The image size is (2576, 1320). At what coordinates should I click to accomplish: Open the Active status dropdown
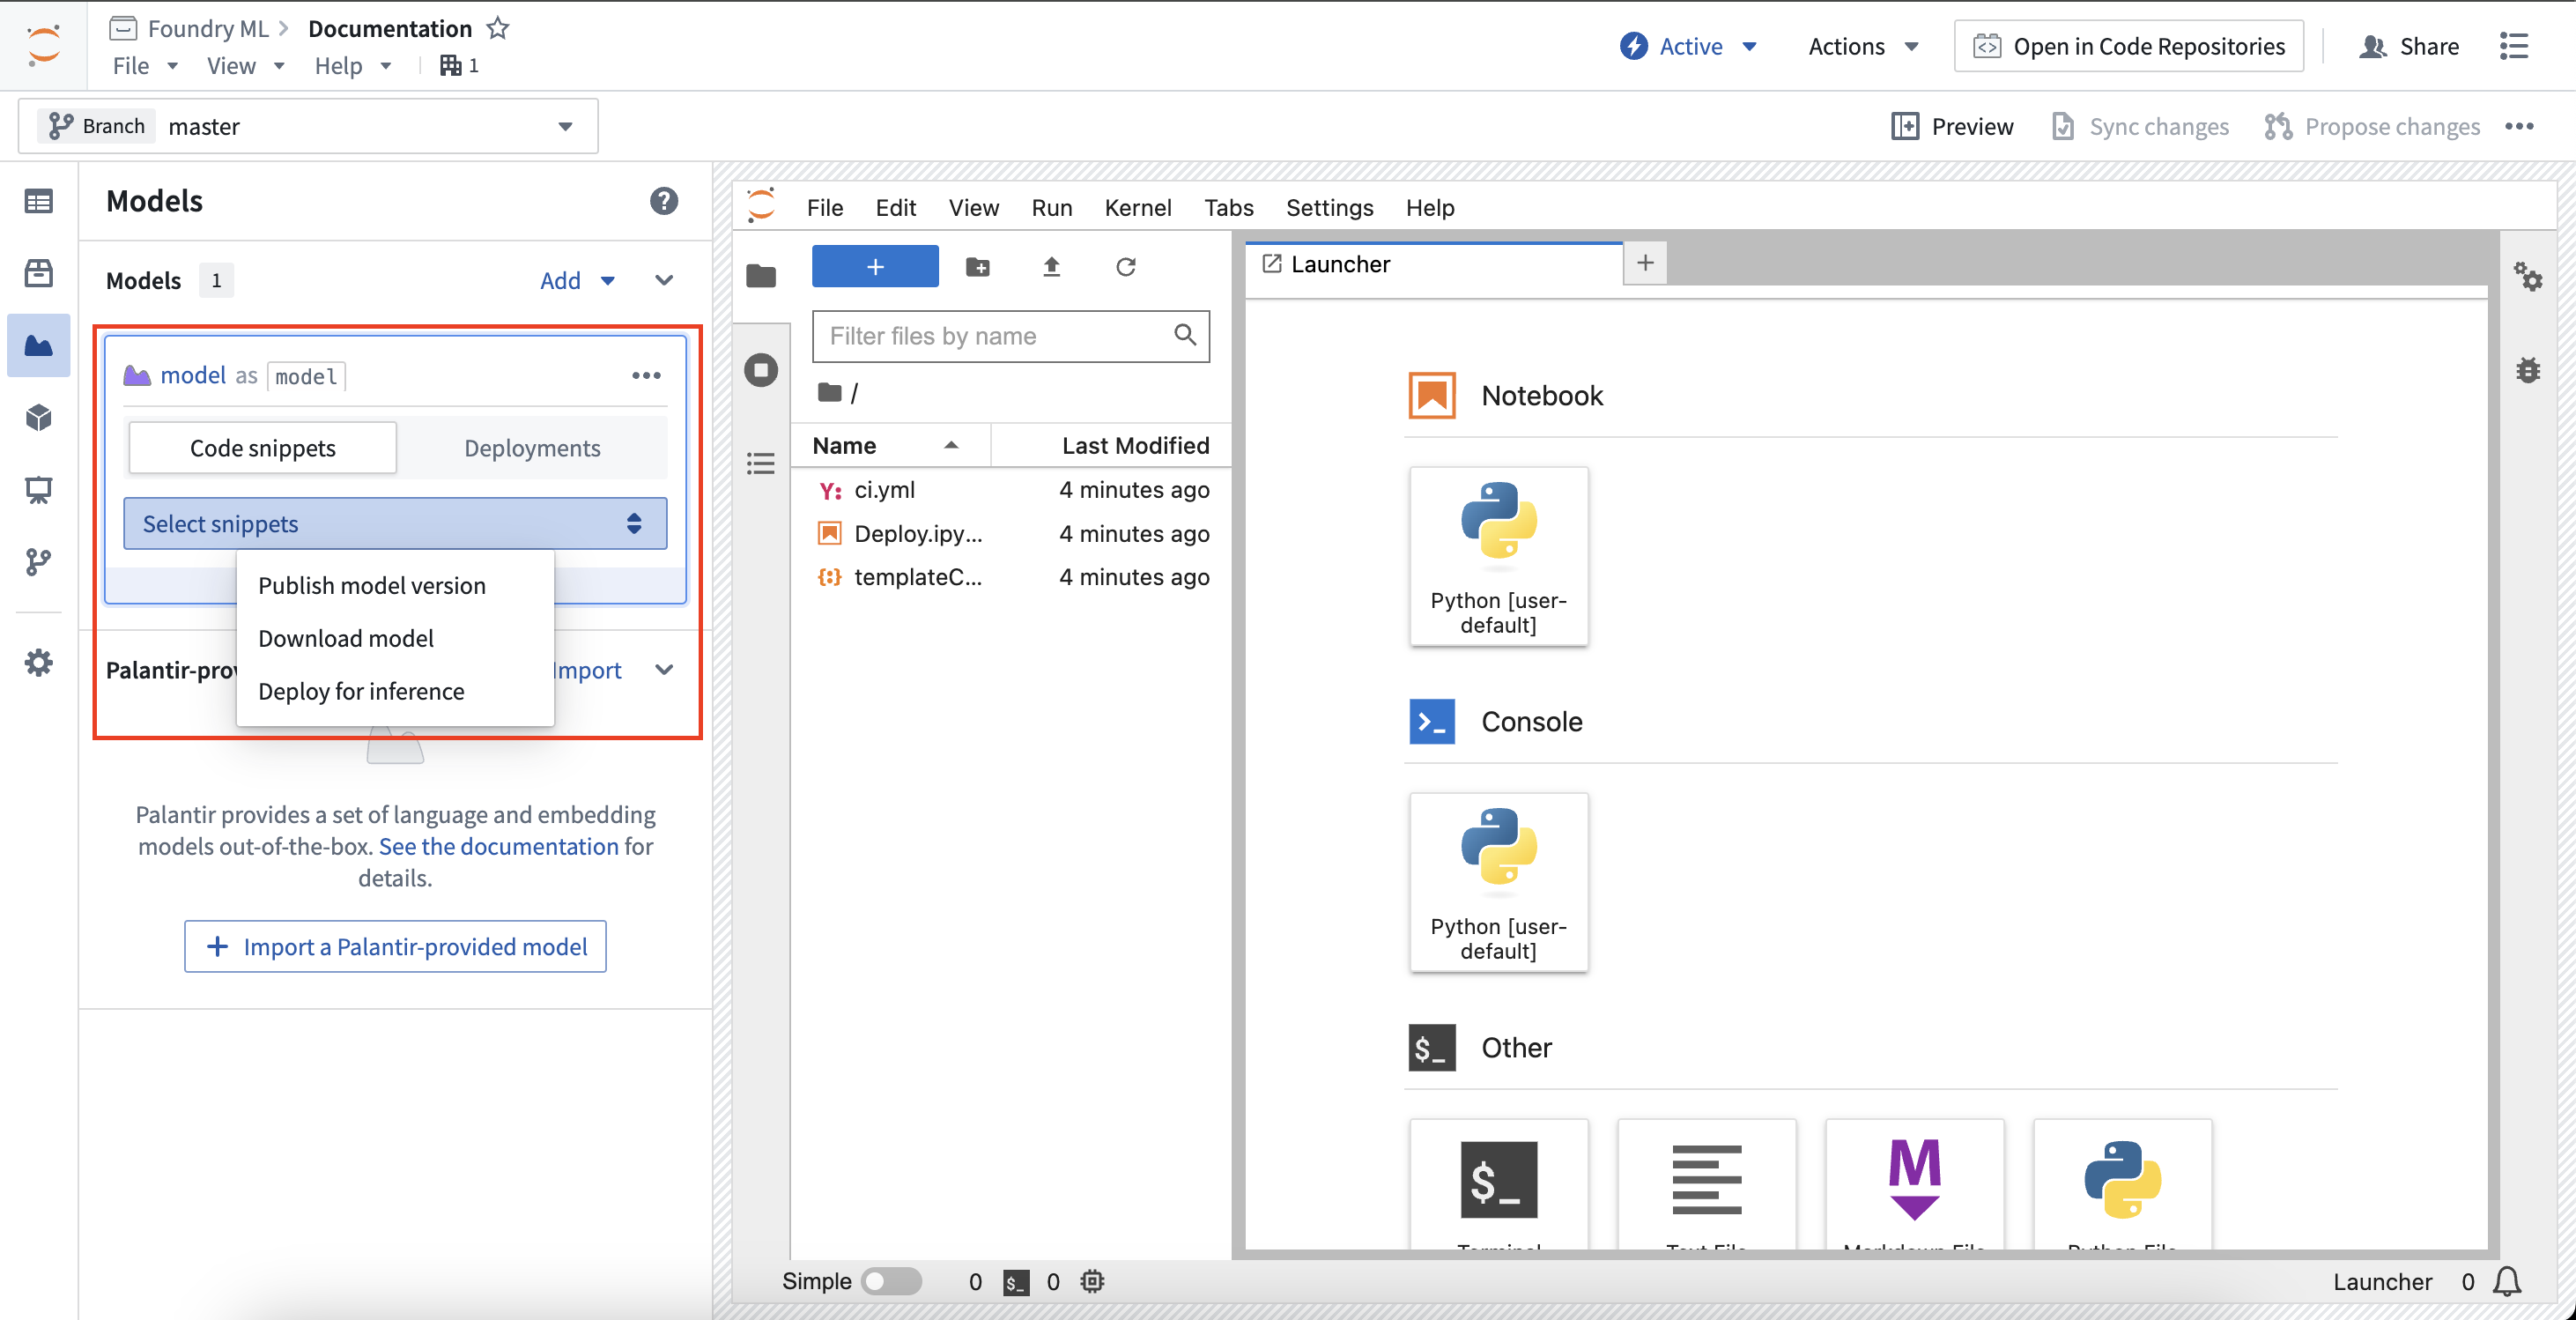pos(1688,46)
